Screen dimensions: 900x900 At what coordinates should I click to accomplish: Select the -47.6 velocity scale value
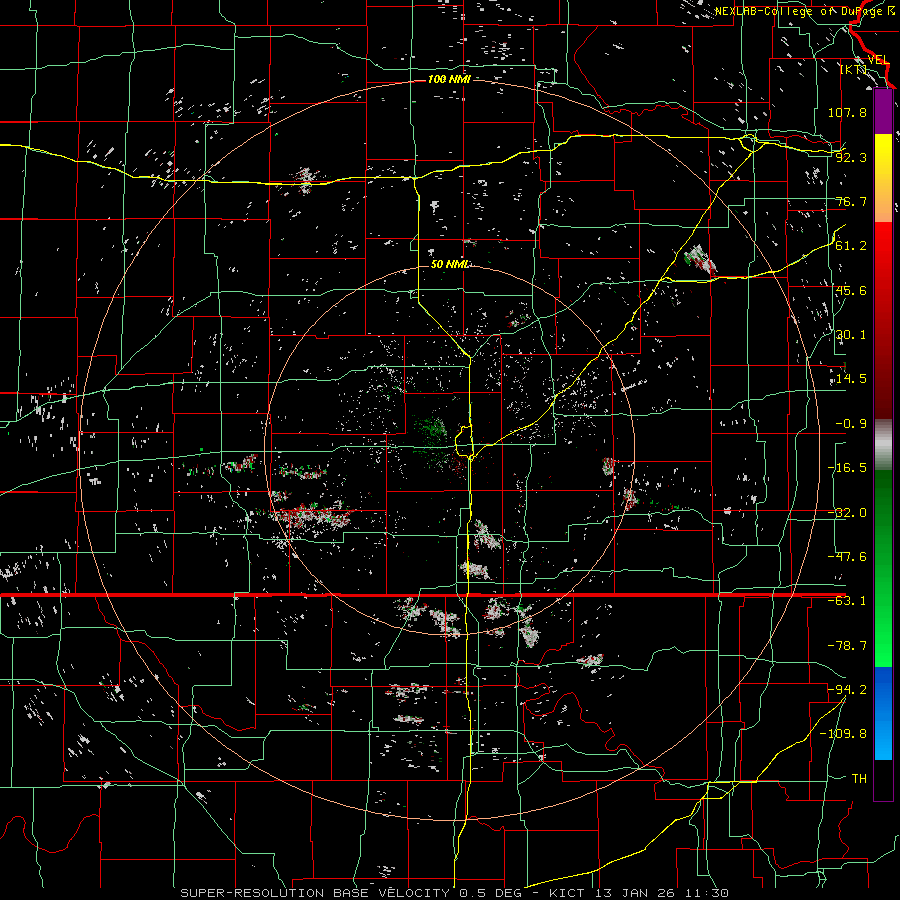point(847,557)
